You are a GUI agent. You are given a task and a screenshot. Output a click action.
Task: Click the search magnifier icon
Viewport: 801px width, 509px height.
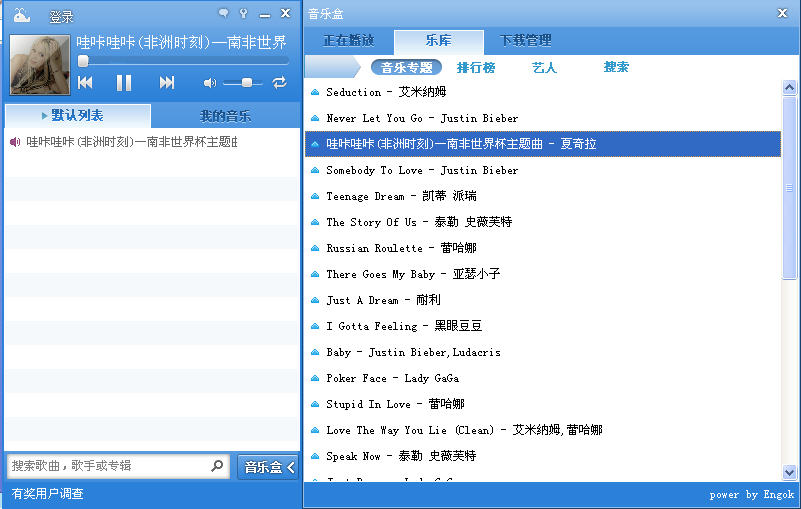point(217,466)
